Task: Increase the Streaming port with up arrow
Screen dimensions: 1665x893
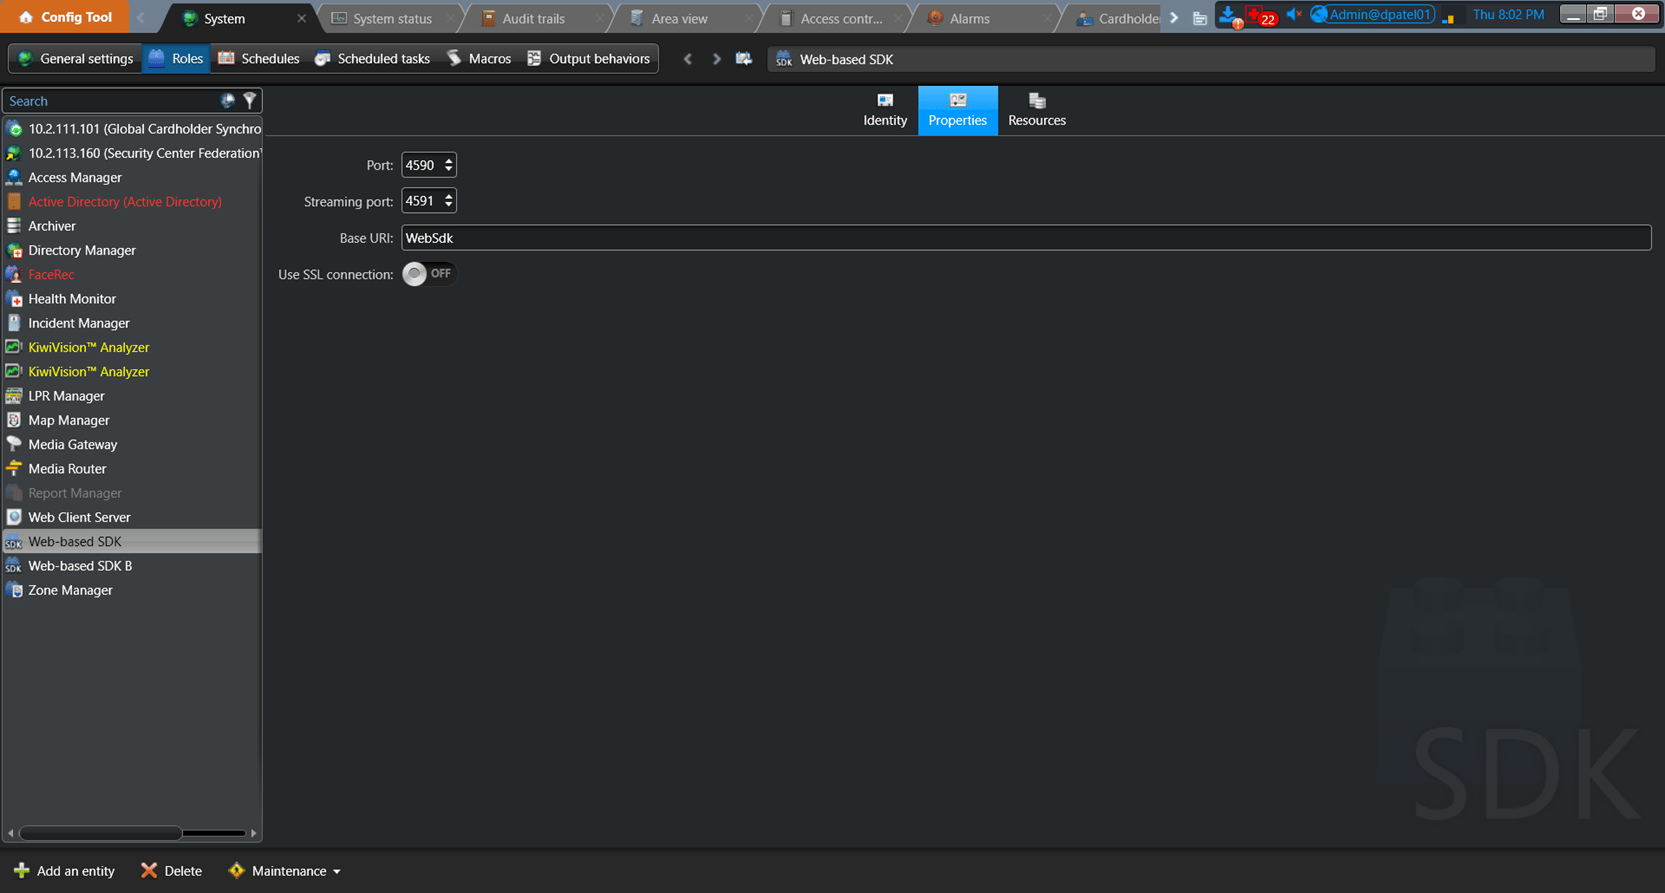Action: pyautogui.click(x=449, y=196)
